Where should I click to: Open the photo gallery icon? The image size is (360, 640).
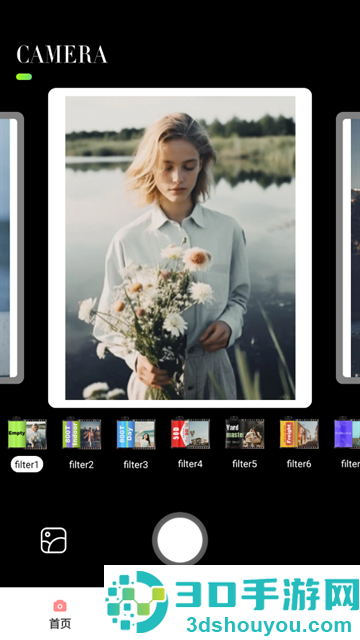tap(53, 540)
